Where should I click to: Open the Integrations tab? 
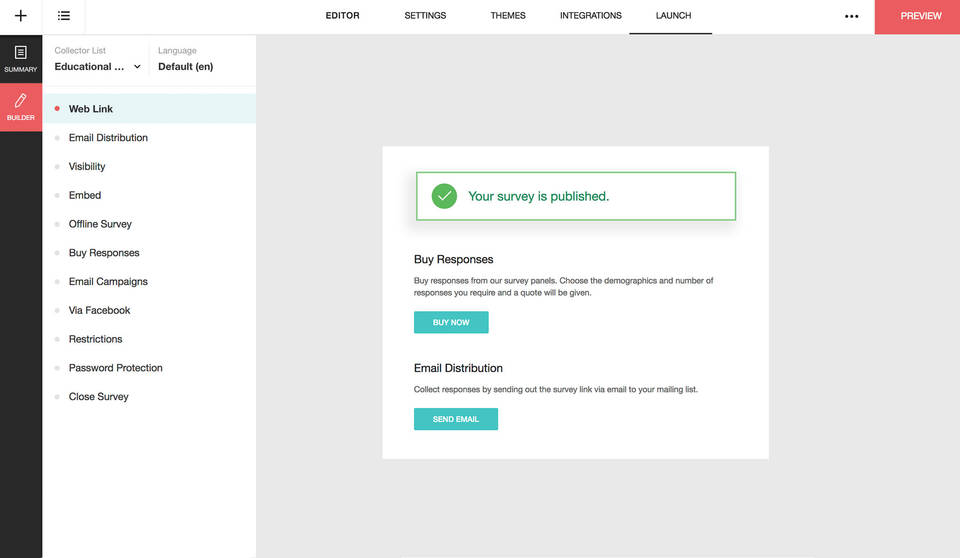pyautogui.click(x=590, y=16)
